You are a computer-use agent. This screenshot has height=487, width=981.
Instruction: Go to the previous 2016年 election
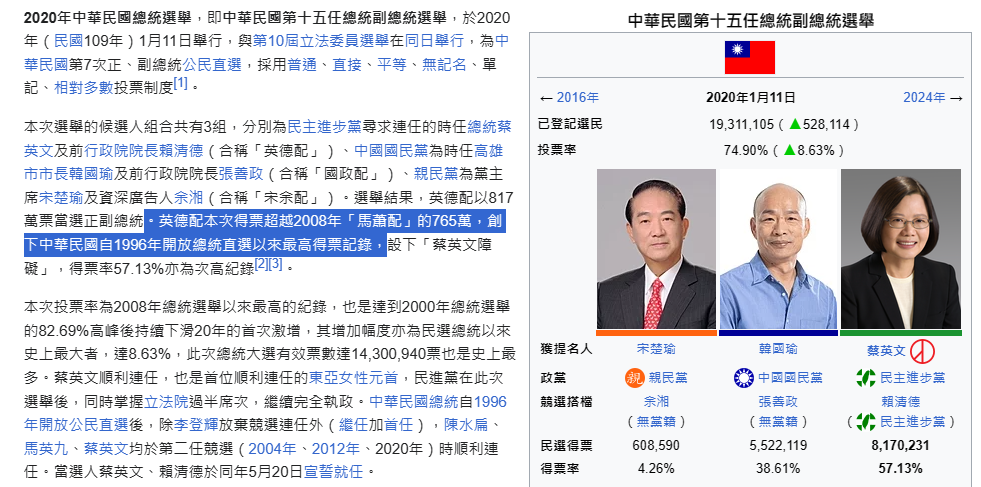[x=577, y=98]
